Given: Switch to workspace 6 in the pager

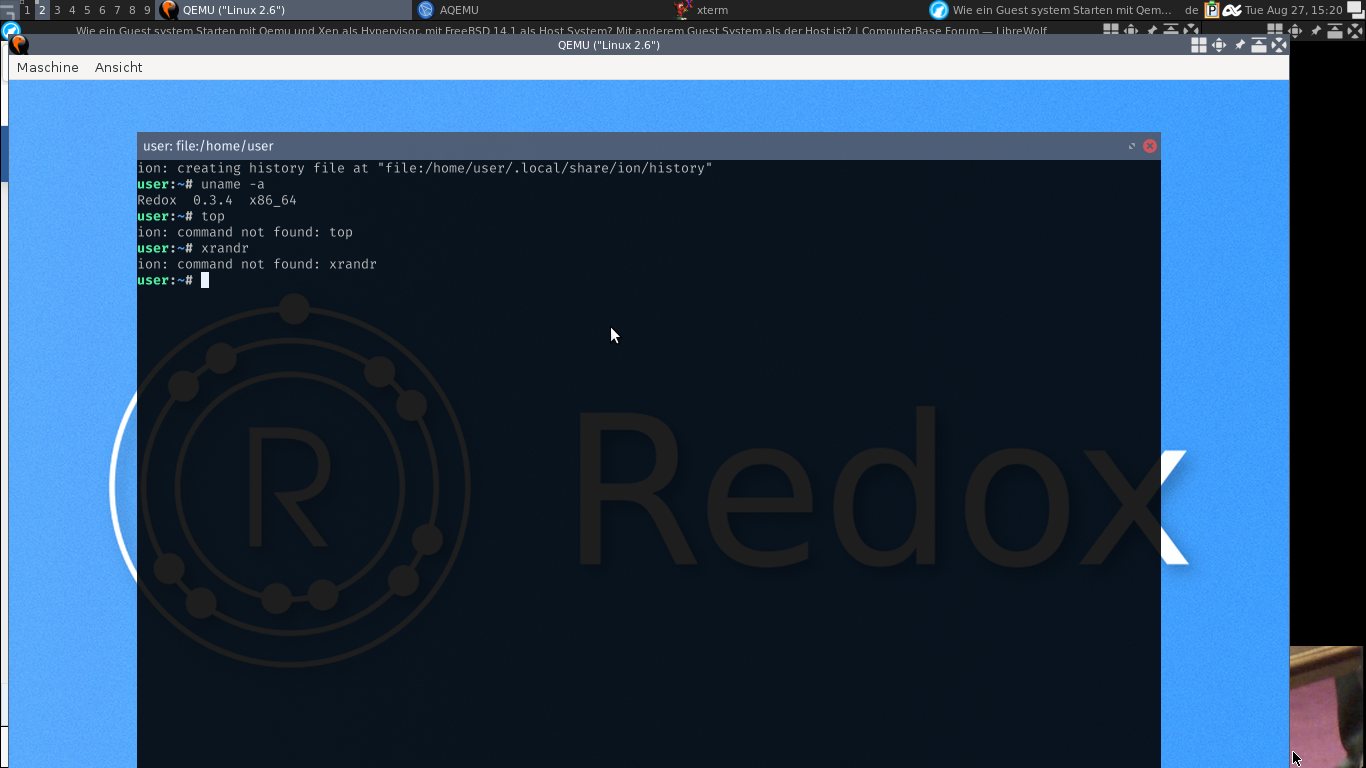Looking at the screenshot, I should pyautogui.click(x=102, y=10).
